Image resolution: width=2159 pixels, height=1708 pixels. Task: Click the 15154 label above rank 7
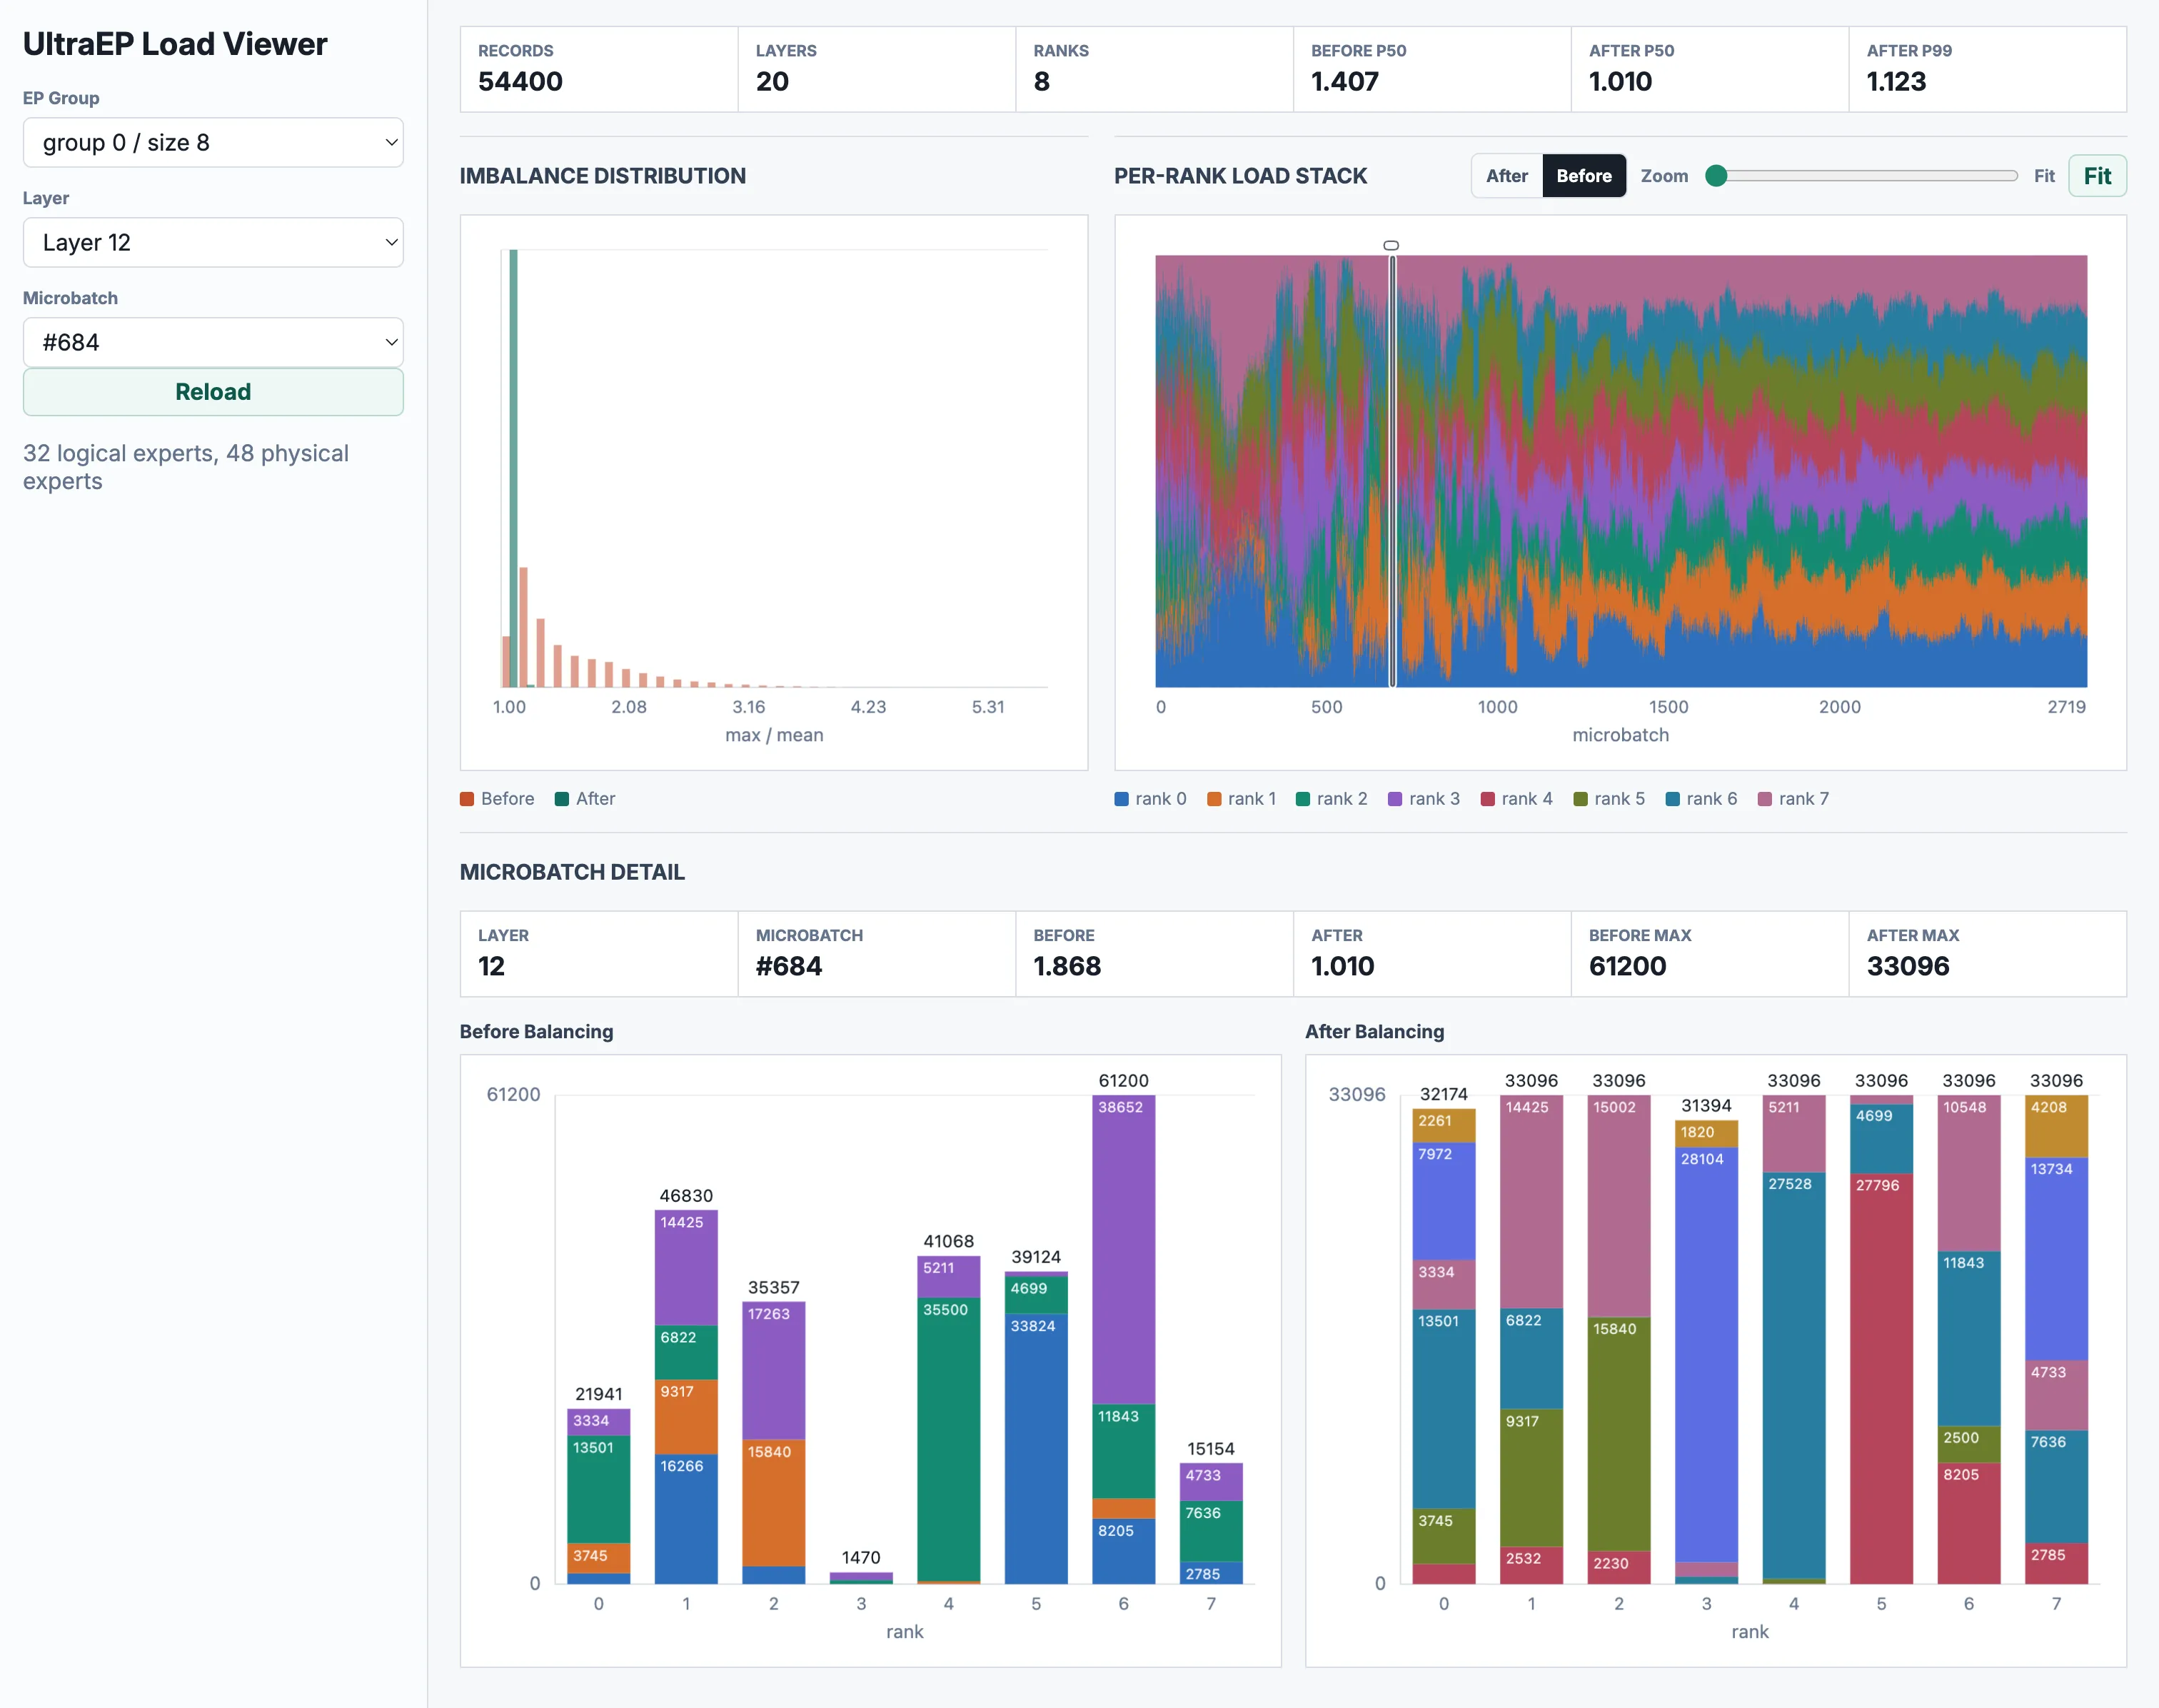[1211, 1449]
